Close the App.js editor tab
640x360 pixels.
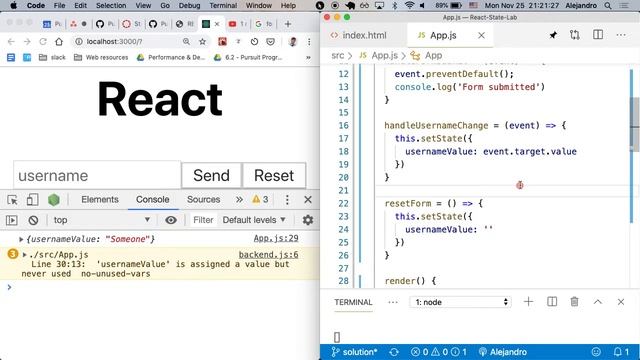[x=482, y=36]
